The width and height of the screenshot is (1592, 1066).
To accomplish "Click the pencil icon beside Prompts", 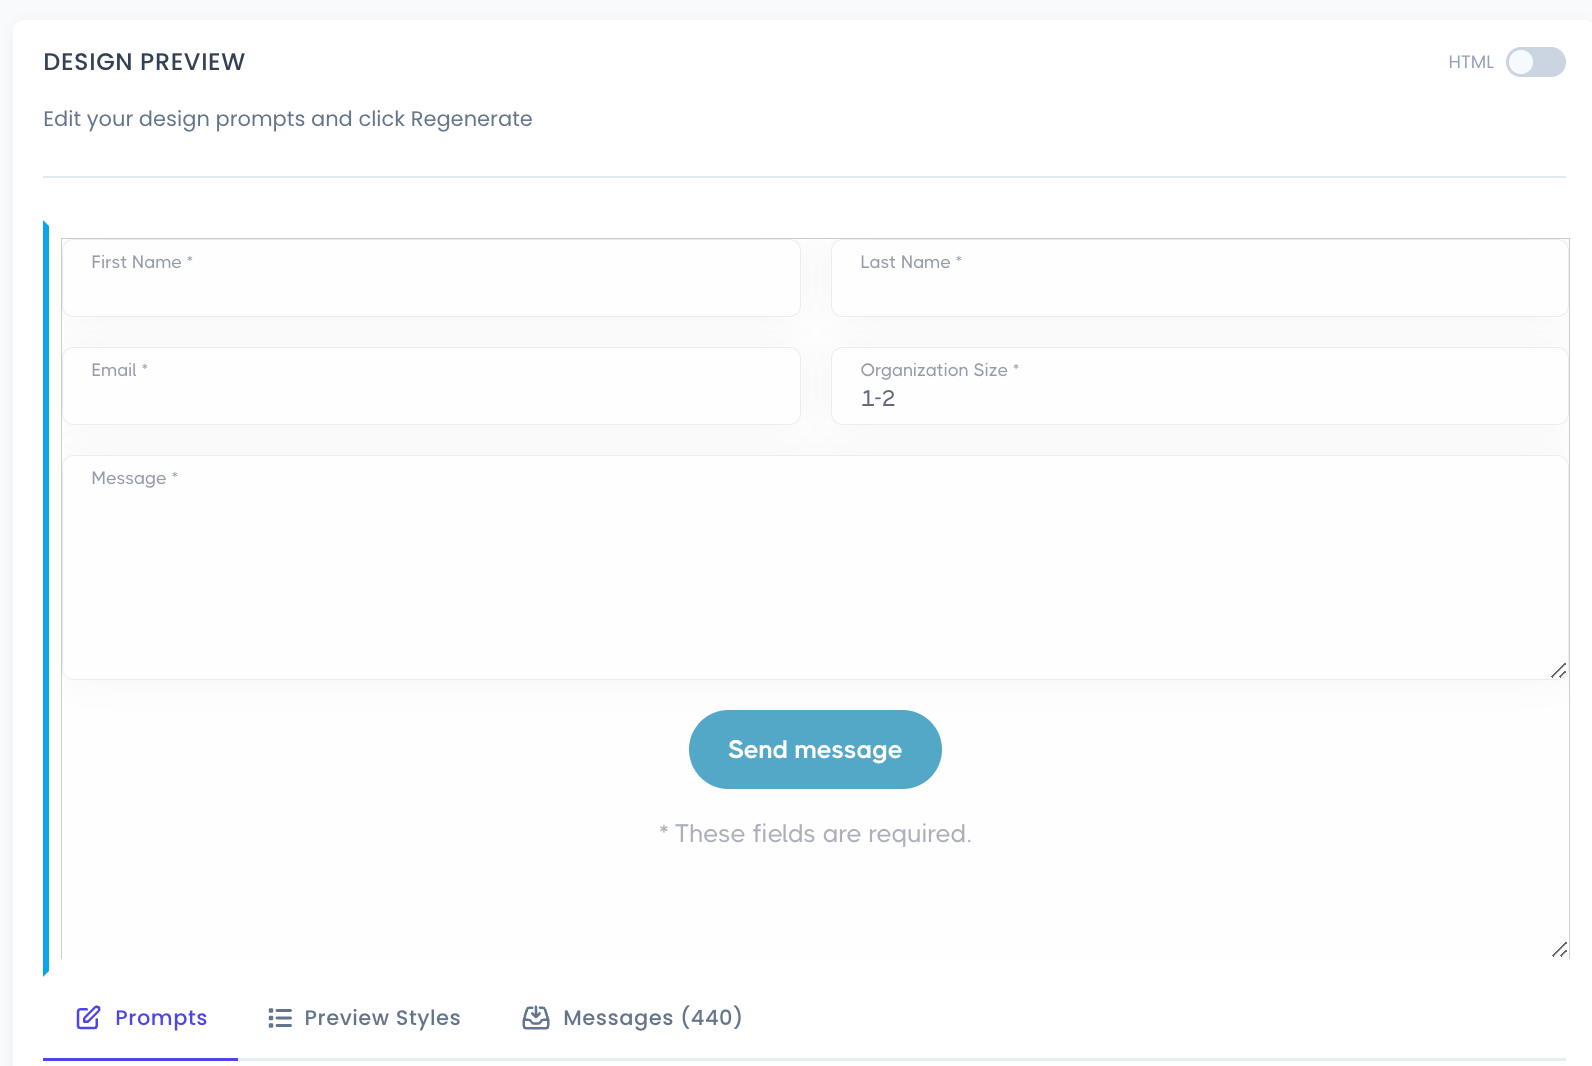I will [x=88, y=1017].
